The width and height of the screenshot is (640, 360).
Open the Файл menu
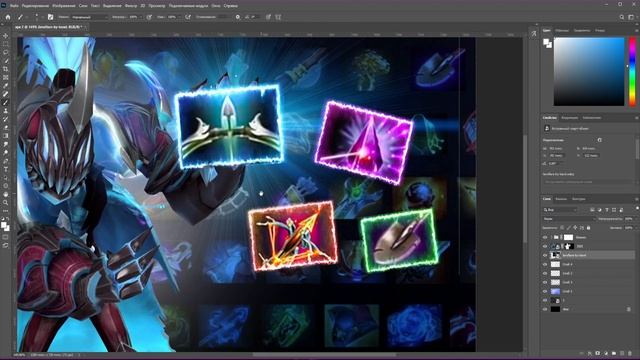pyautogui.click(x=14, y=6)
